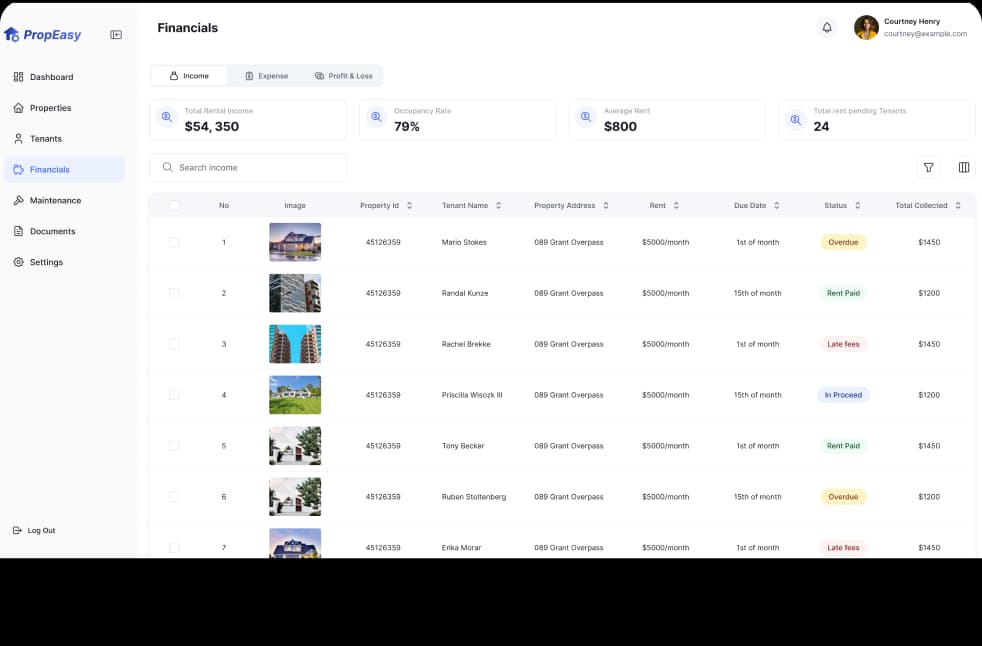Click Courtney Henry's profile avatar
This screenshot has height=646, width=982.
click(866, 28)
